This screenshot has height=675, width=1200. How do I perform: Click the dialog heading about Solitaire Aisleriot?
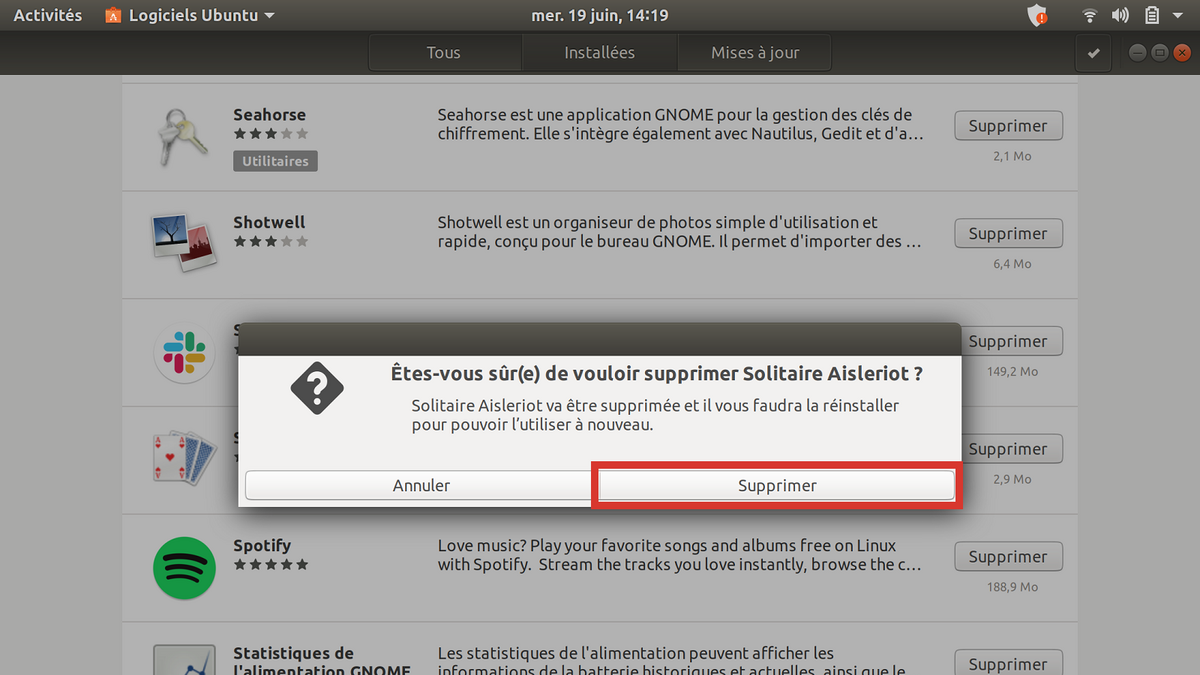click(655, 374)
